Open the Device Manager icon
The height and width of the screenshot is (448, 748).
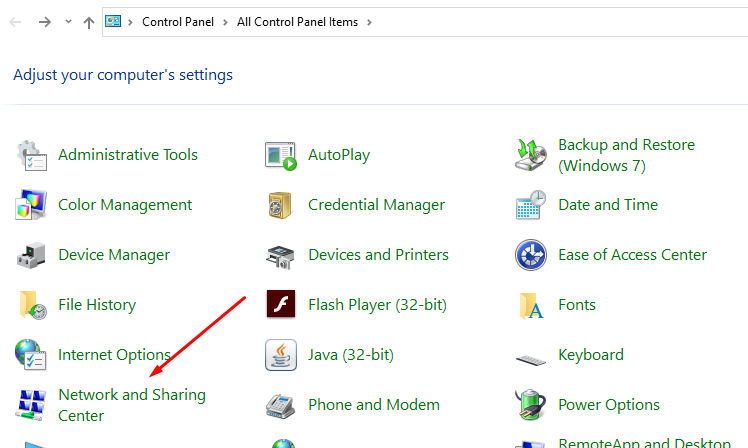coord(31,255)
